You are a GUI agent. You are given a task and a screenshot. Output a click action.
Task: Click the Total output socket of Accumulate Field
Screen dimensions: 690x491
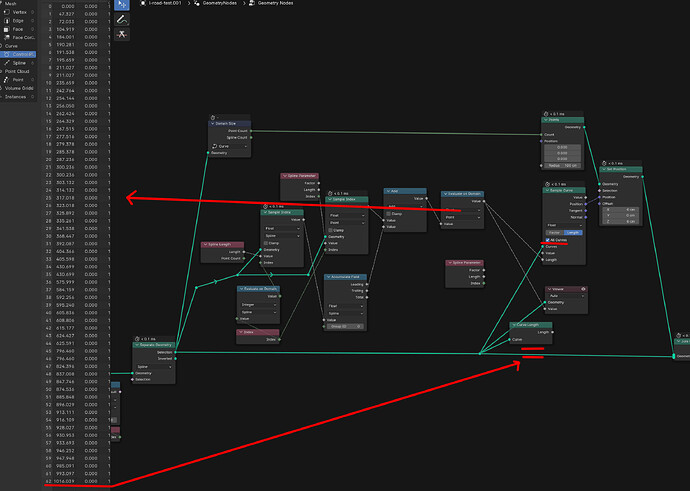(367, 297)
